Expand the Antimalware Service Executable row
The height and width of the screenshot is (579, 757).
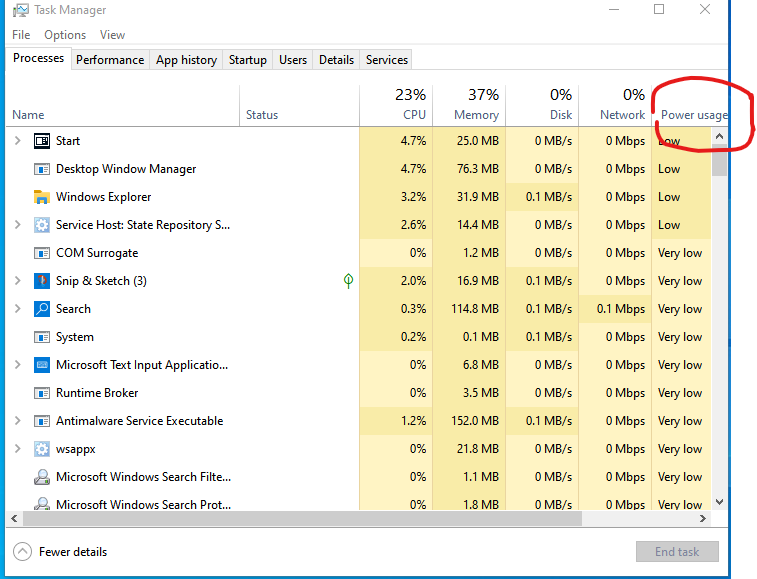click(18, 421)
